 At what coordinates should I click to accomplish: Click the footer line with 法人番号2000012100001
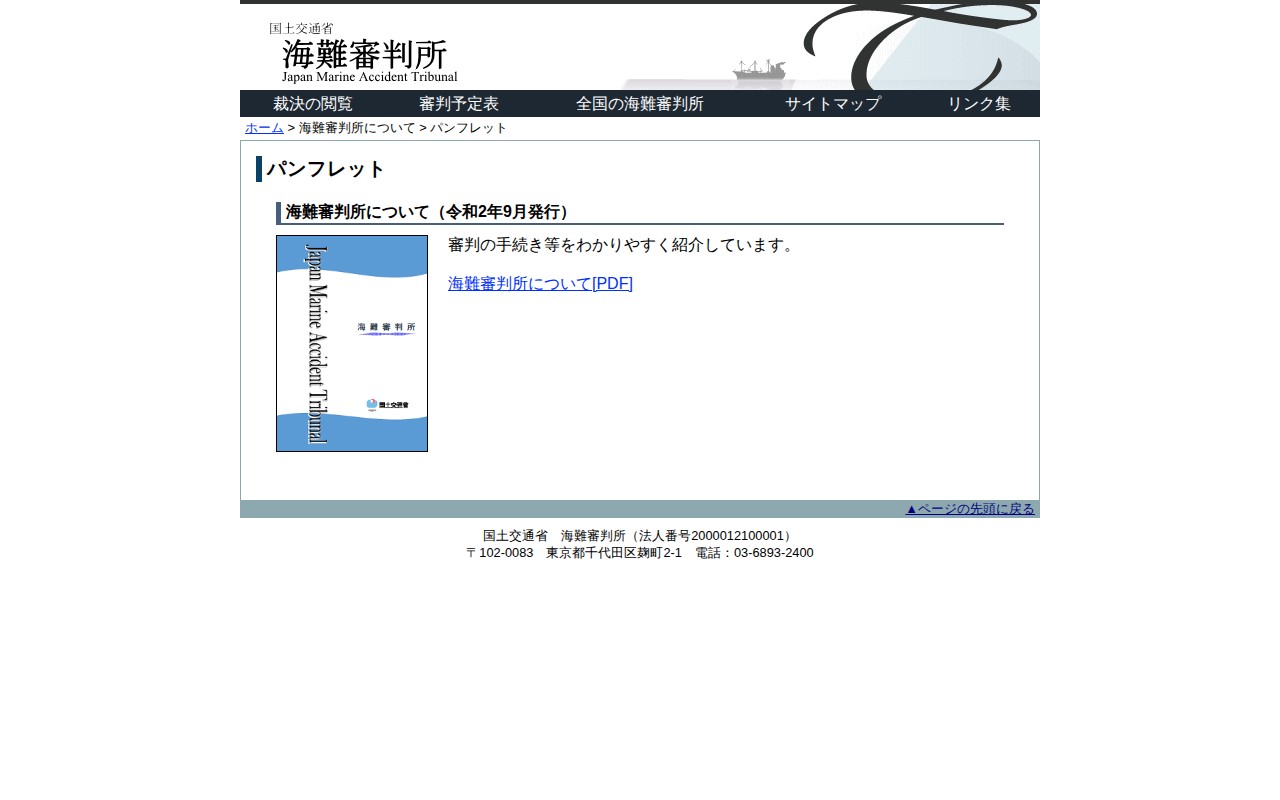(640, 536)
